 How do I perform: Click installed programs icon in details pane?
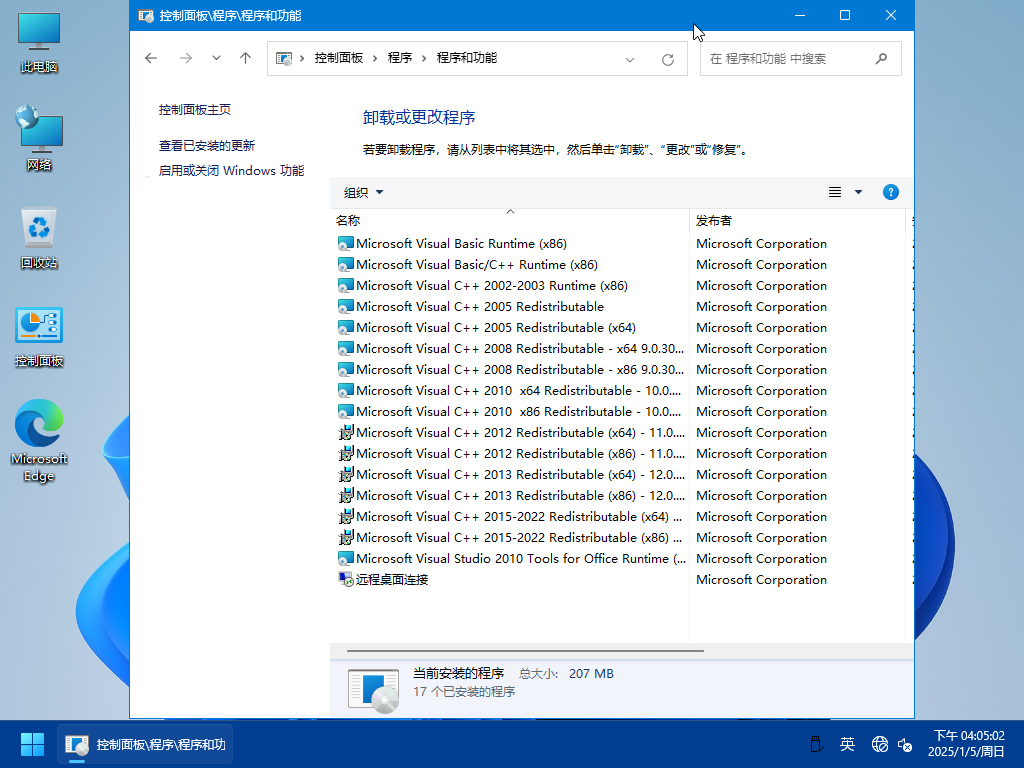point(374,690)
